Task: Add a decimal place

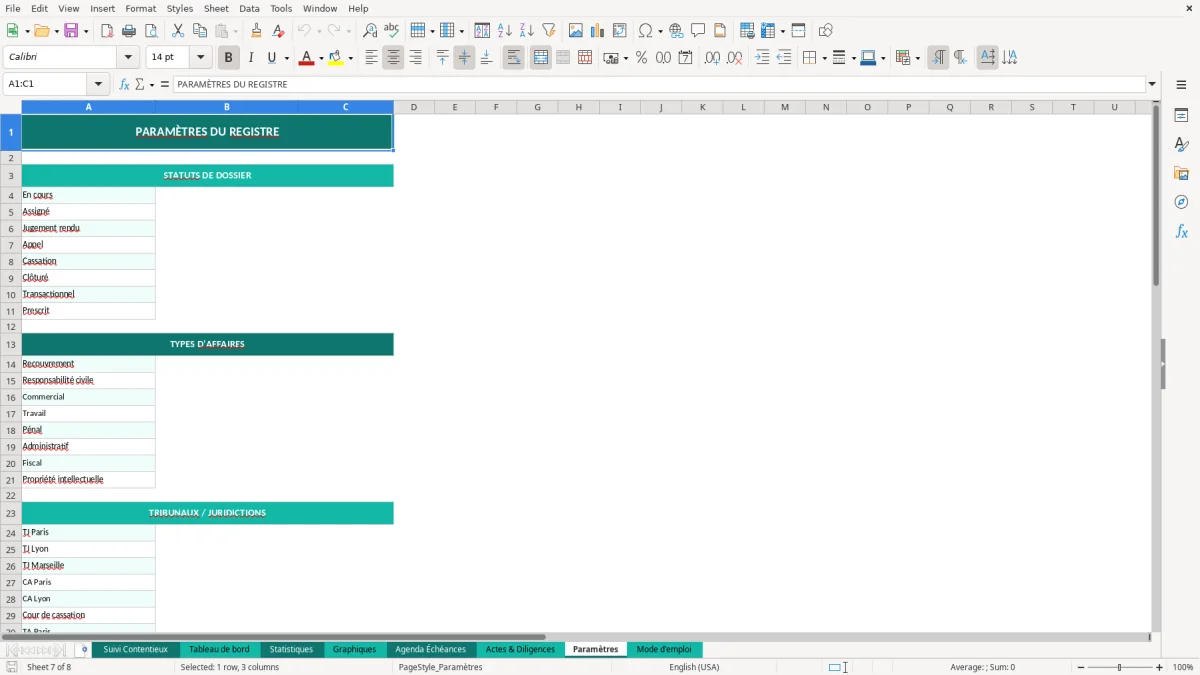Action: [712, 58]
